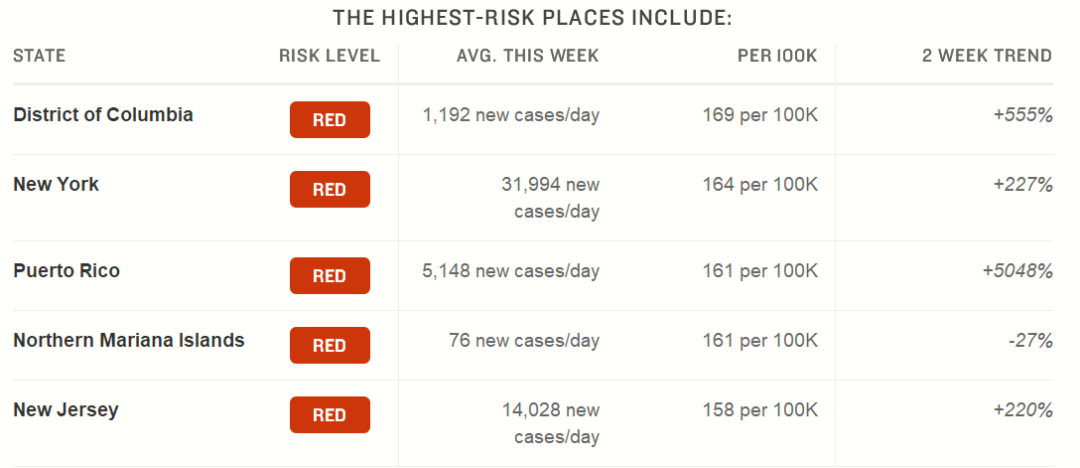
Task: Click RED badge for Northern Mariana Islands
Action: pos(329,345)
